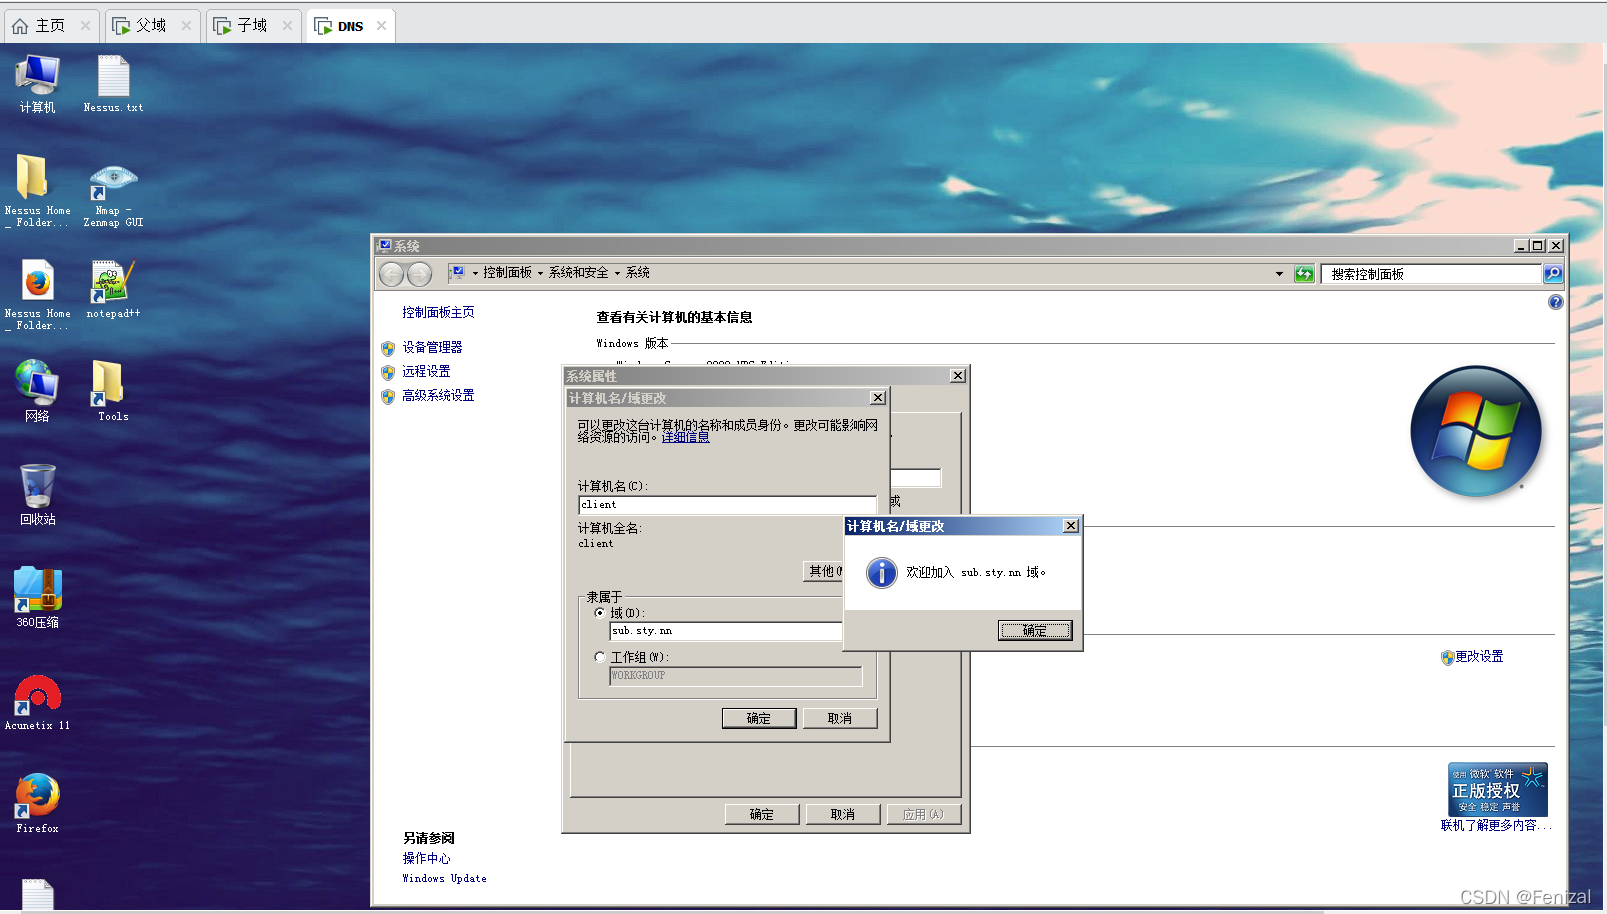The image size is (1607, 914).
Task: Switch to the 父域 tab
Action: tap(152, 26)
